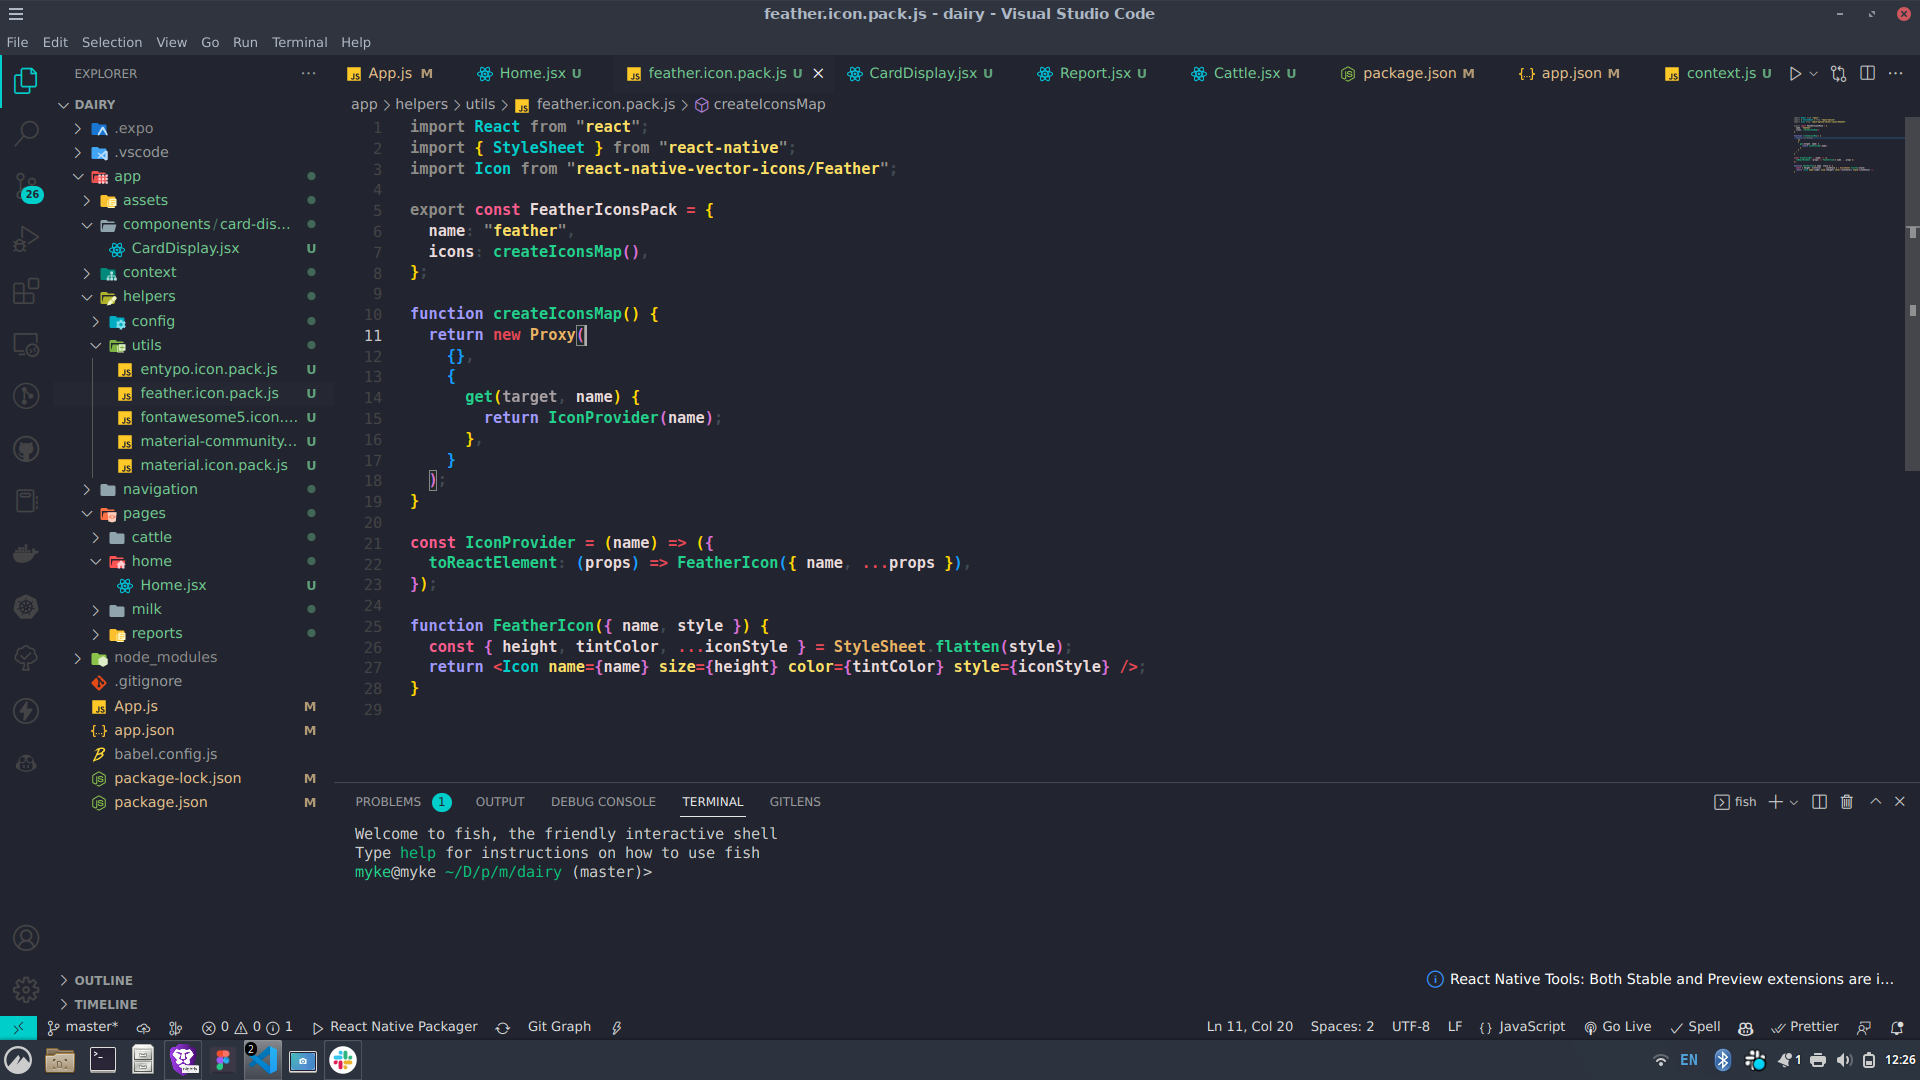
Task: Open the Accounts icon in activity bar
Action: 27,938
